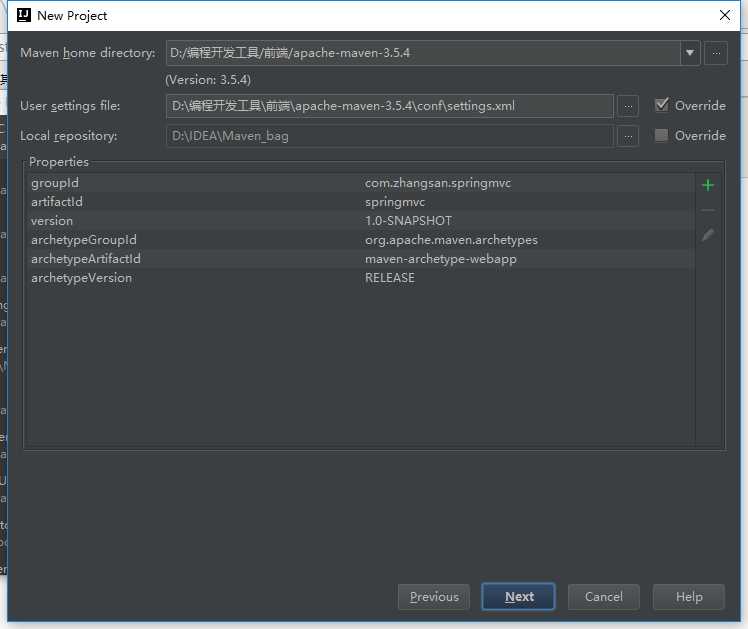The height and width of the screenshot is (629, 748).
Task: Edit selected property with pencil icon
Action: 708,235
